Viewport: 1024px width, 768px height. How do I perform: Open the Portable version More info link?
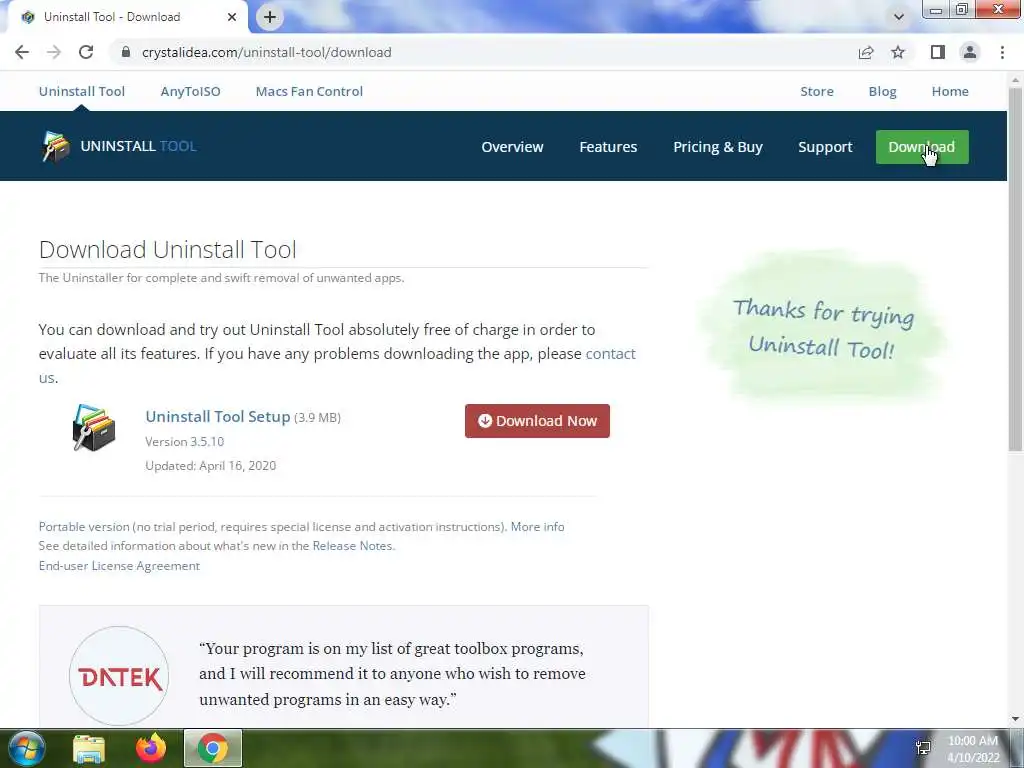537,526
